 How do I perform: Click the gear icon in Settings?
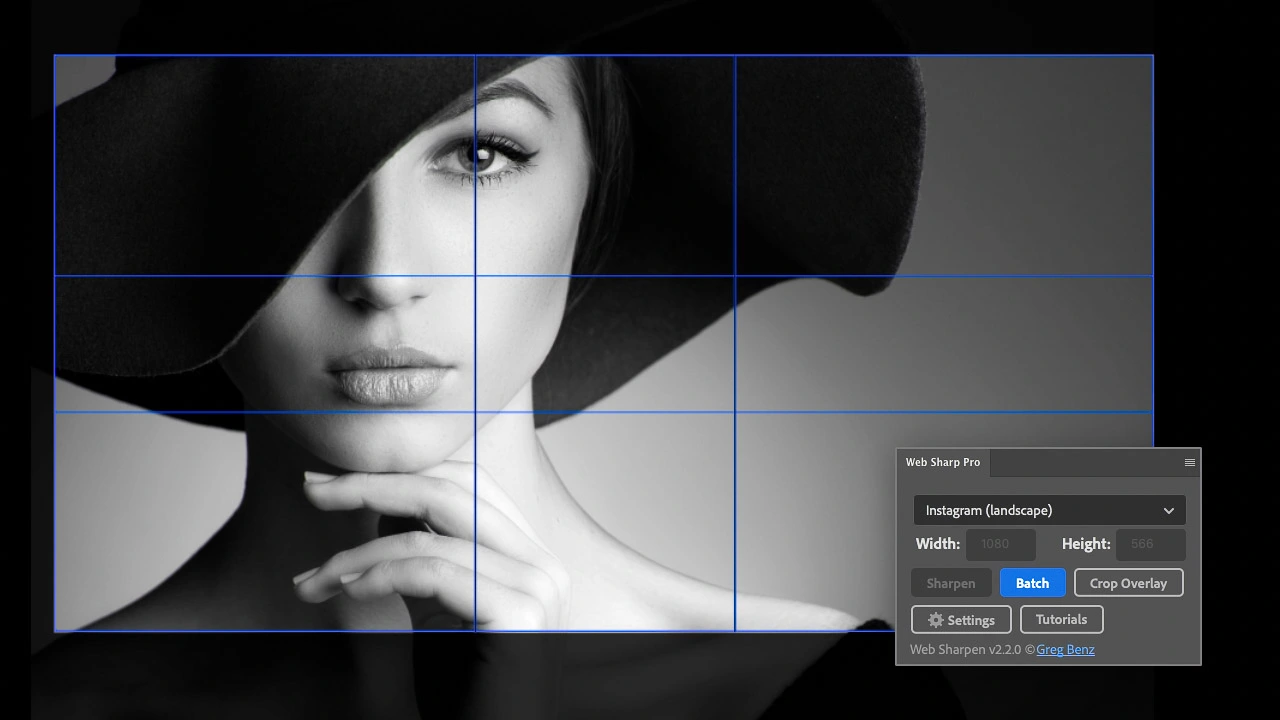pyautogui.click(x=936, y=620)
